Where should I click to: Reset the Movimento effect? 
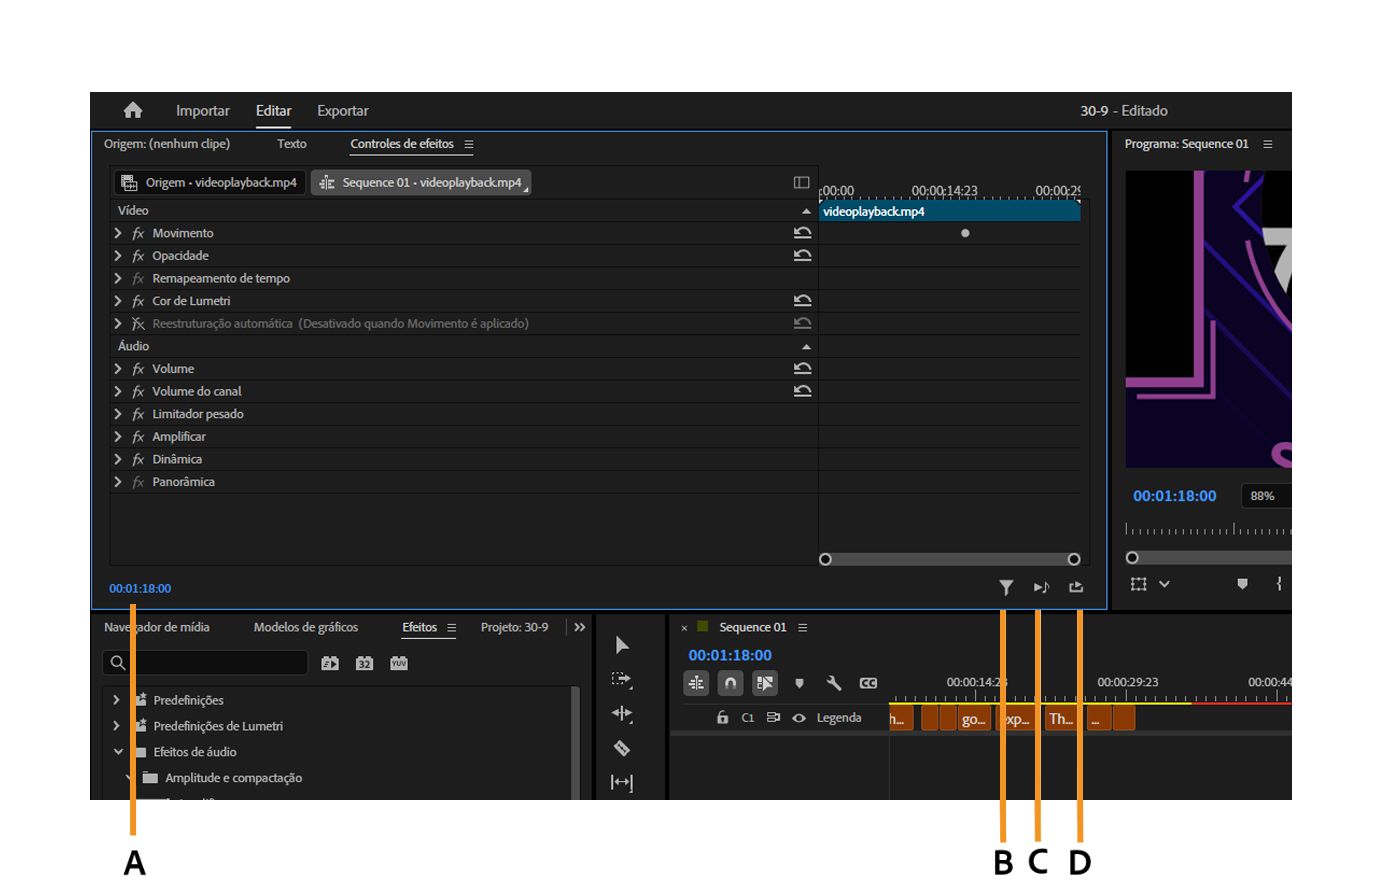click(x=802, y=233)
